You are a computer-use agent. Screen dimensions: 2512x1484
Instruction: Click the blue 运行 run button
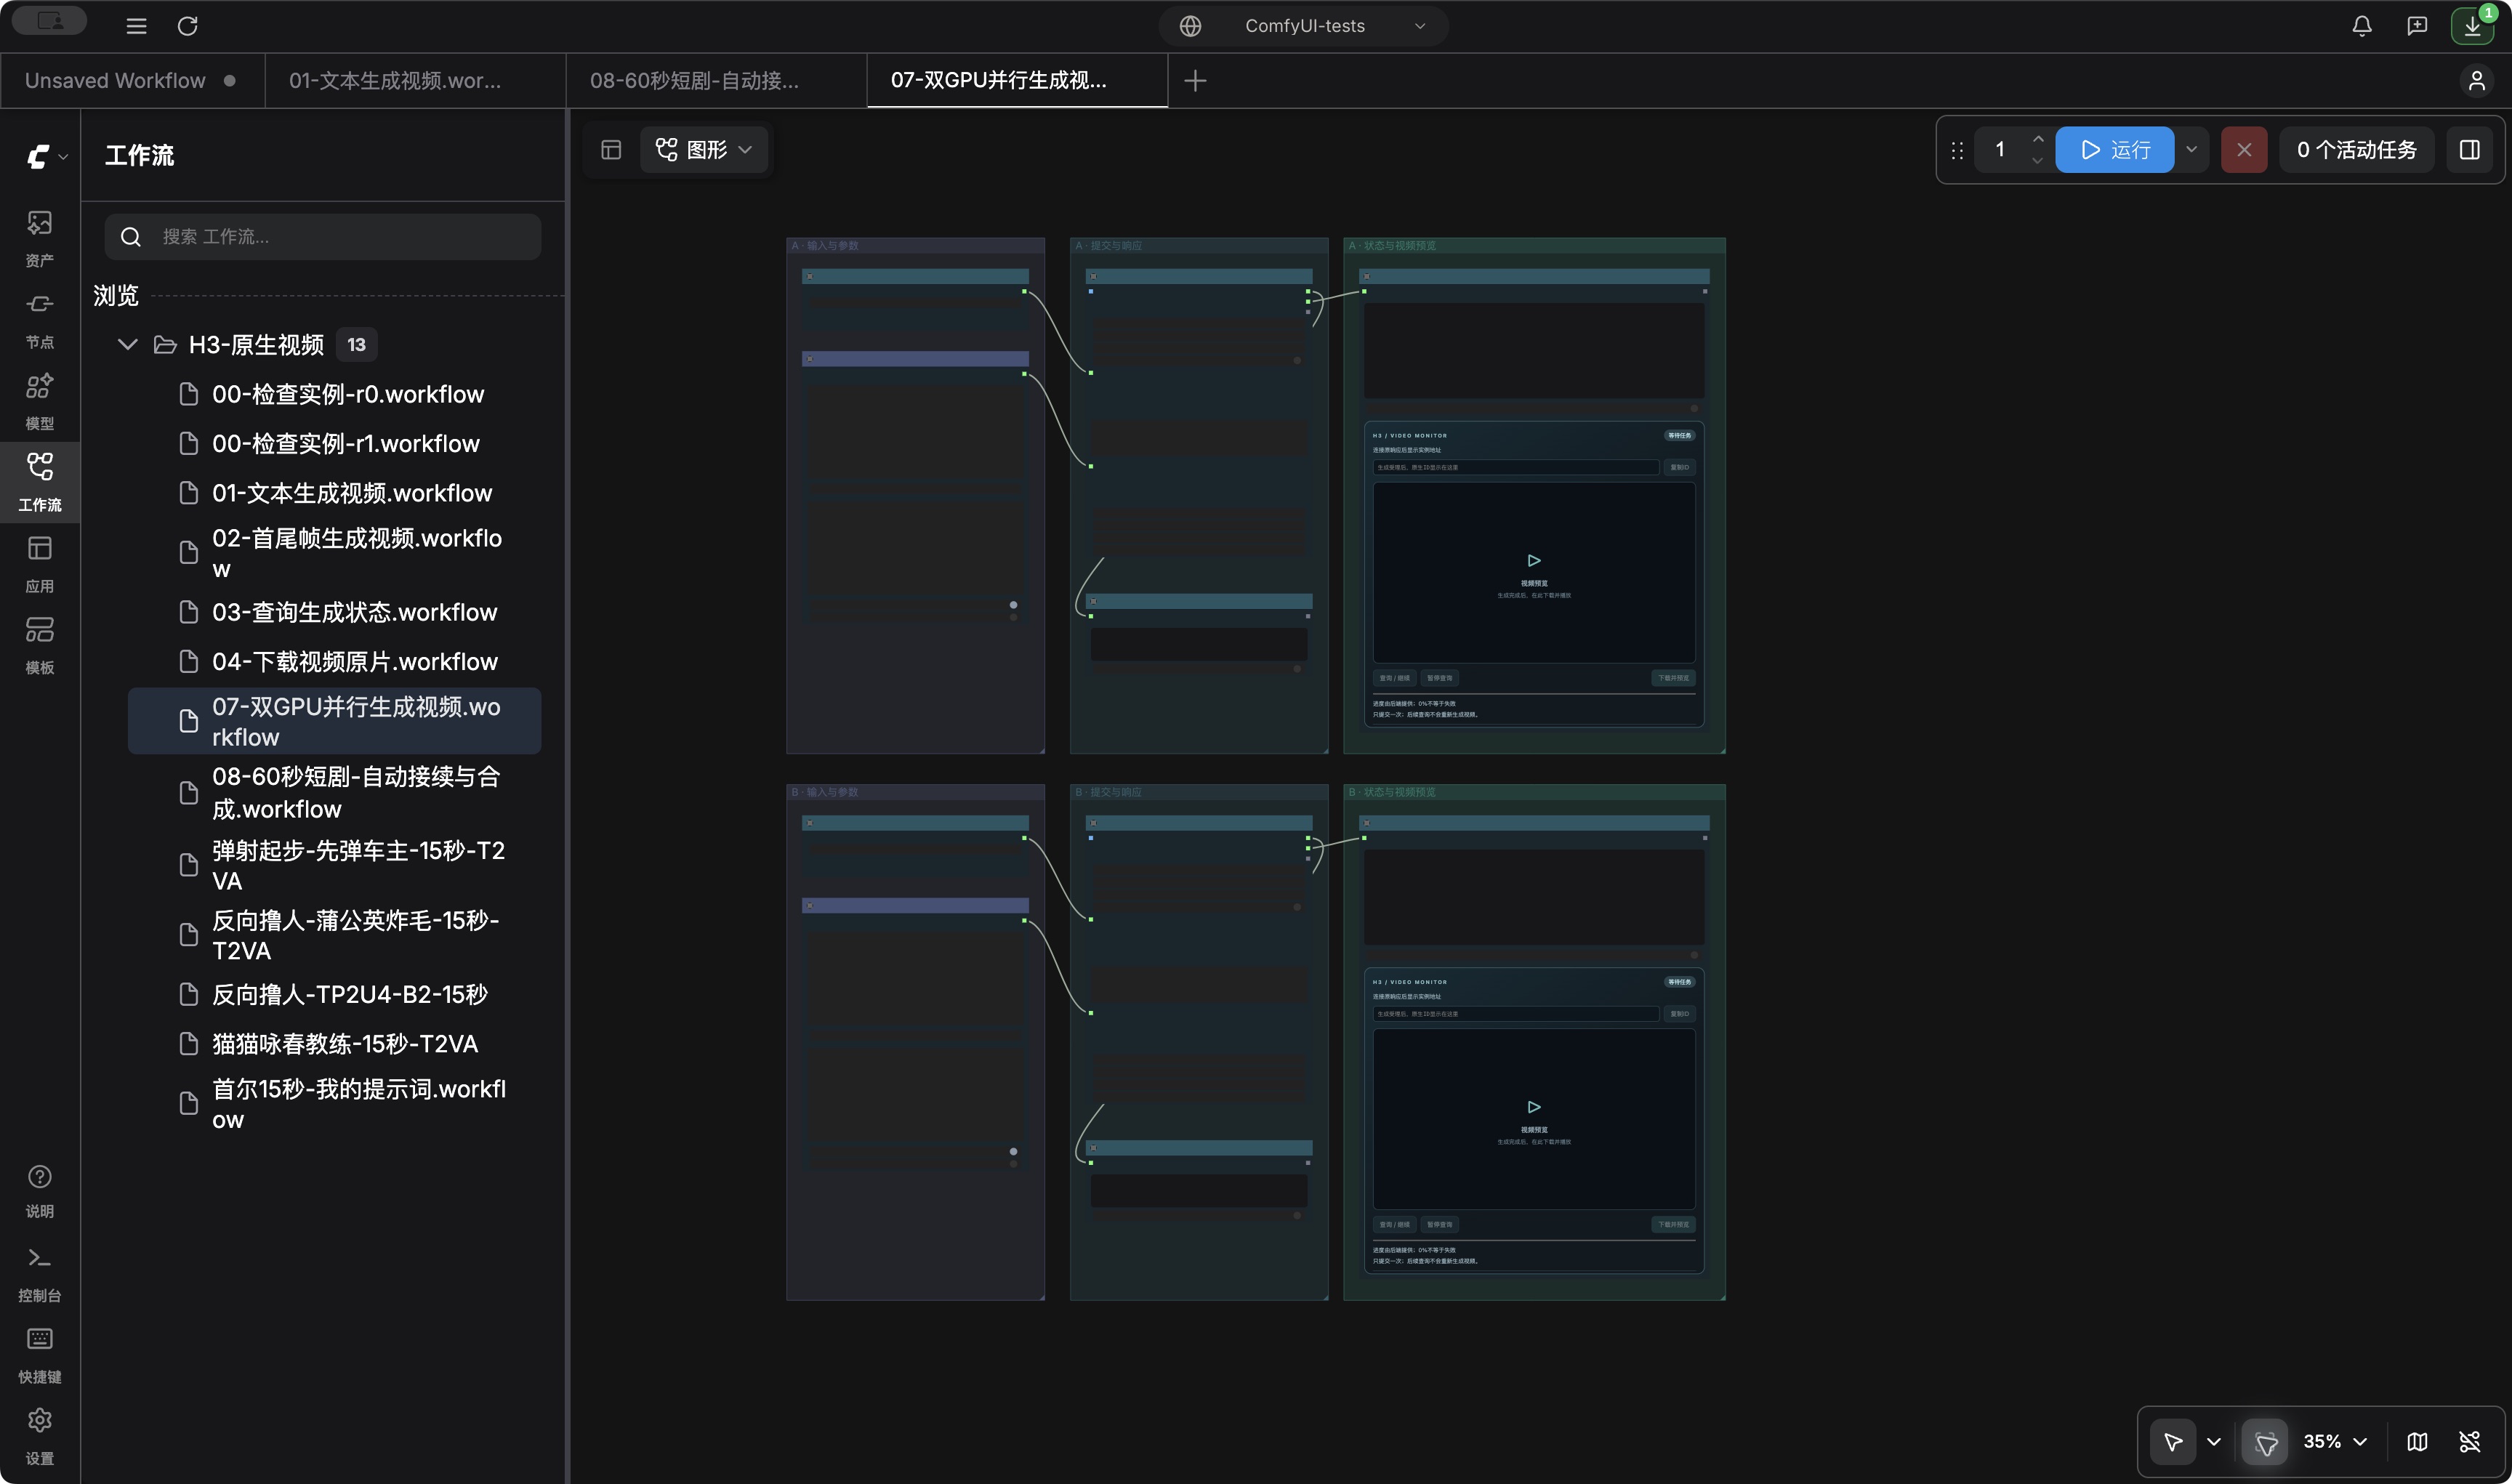point(2114,150)
